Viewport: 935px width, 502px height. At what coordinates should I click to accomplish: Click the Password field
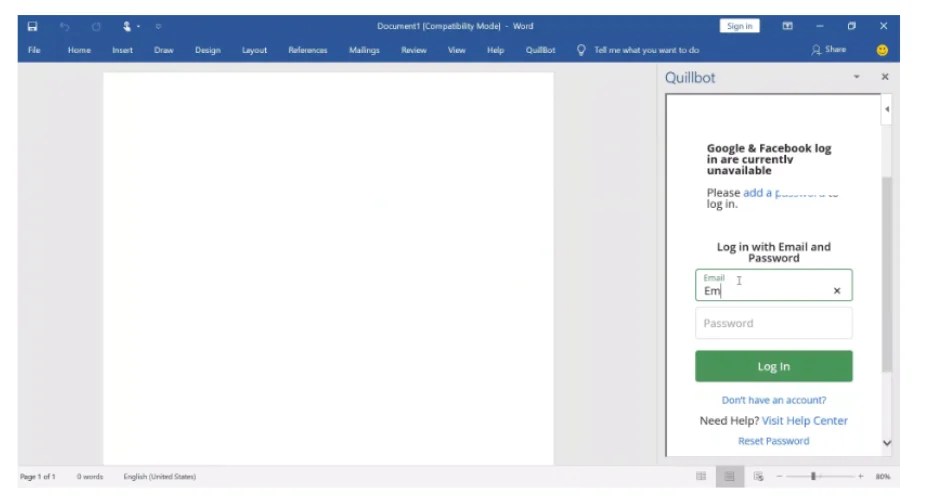pos(773,323)
